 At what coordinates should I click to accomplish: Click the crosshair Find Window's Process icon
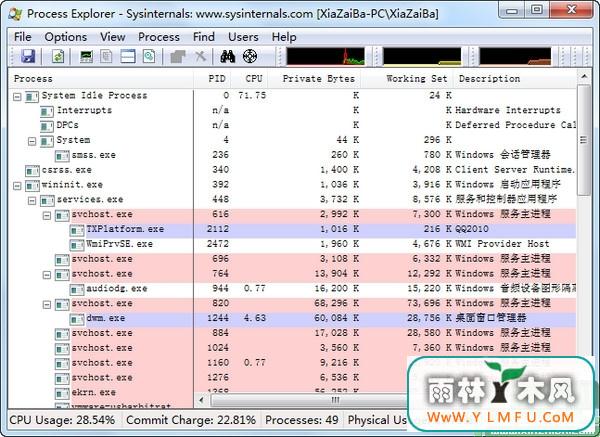click(250, 57)
